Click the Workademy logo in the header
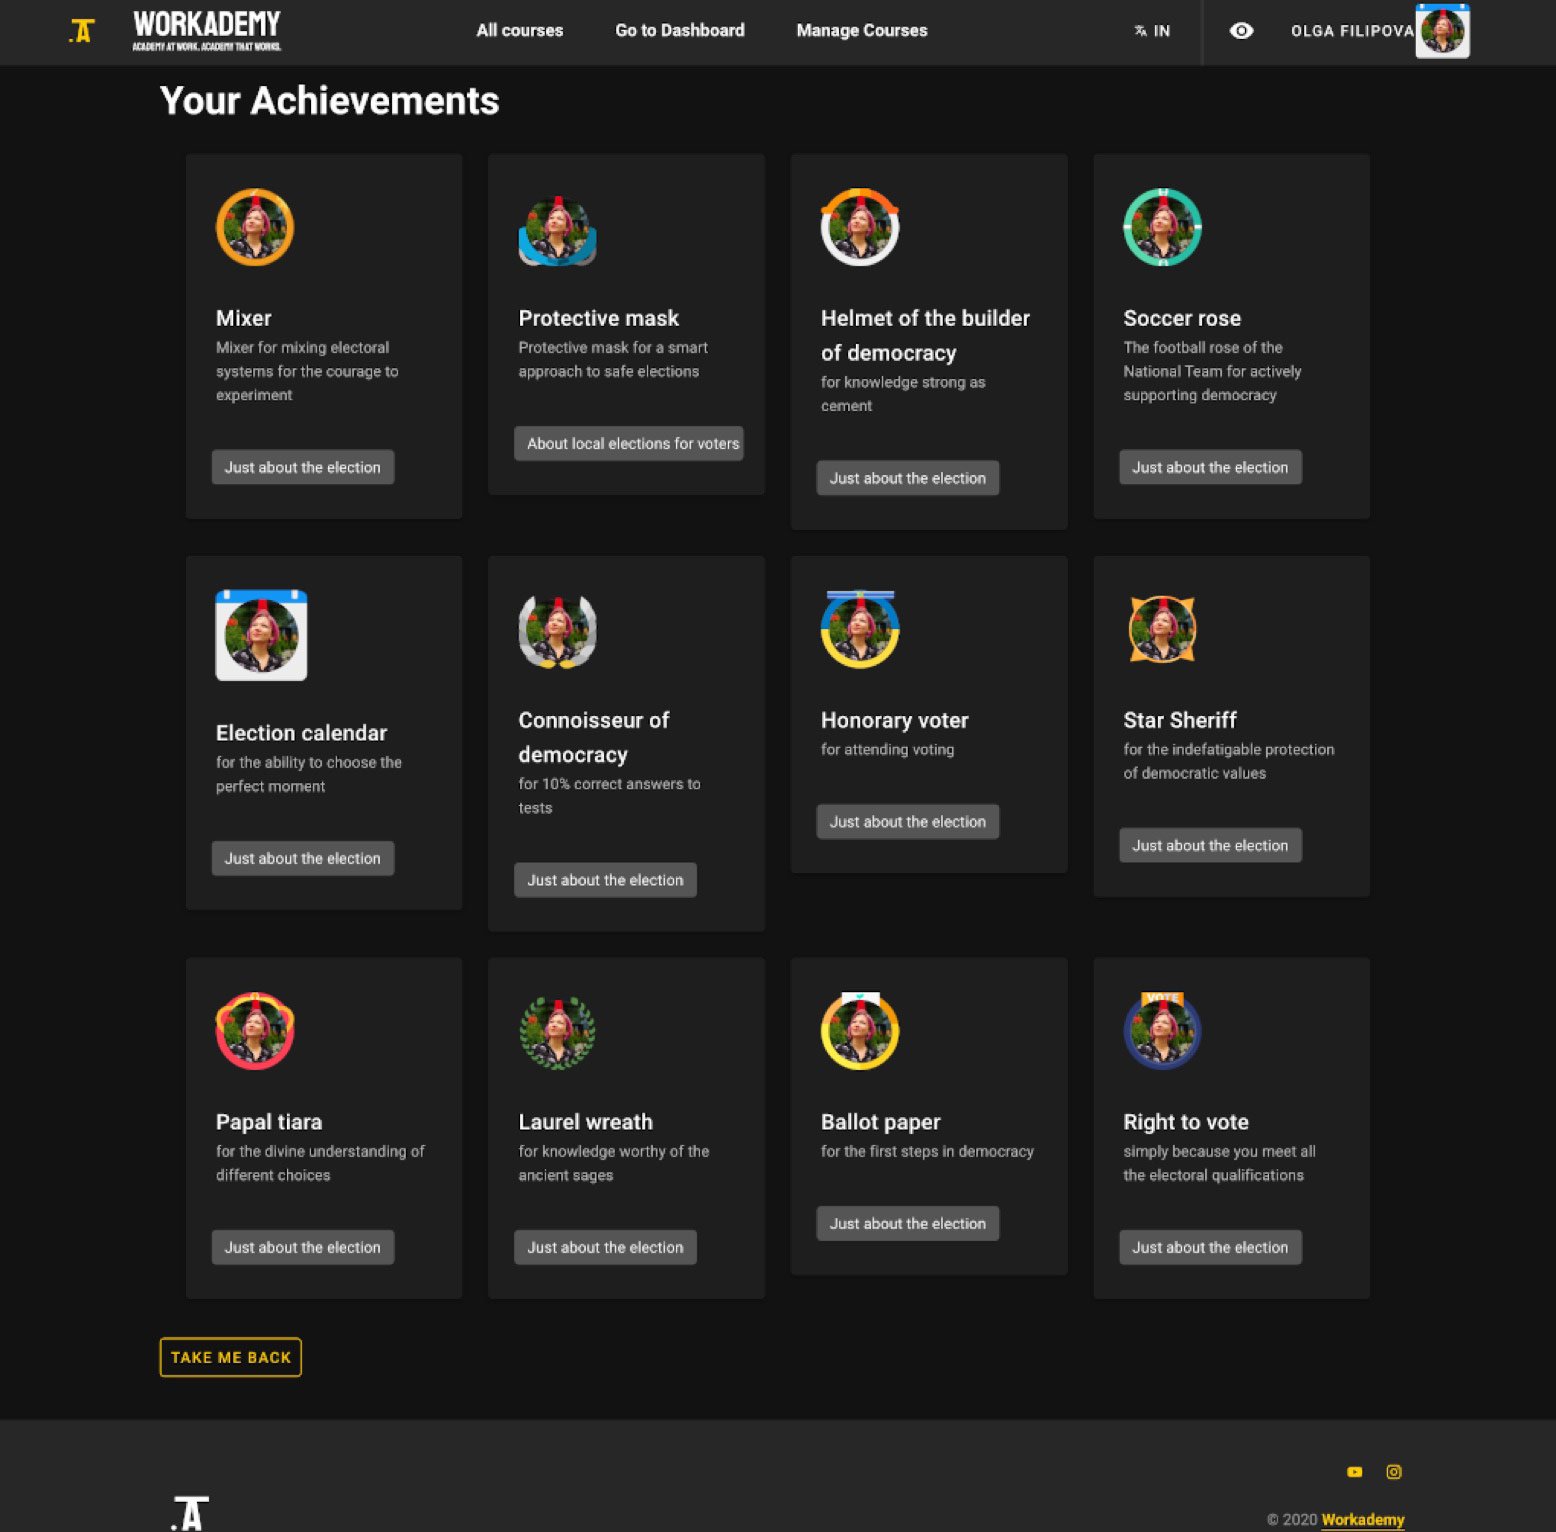This screenshot has width=1556, height=1532. [207, 31]
